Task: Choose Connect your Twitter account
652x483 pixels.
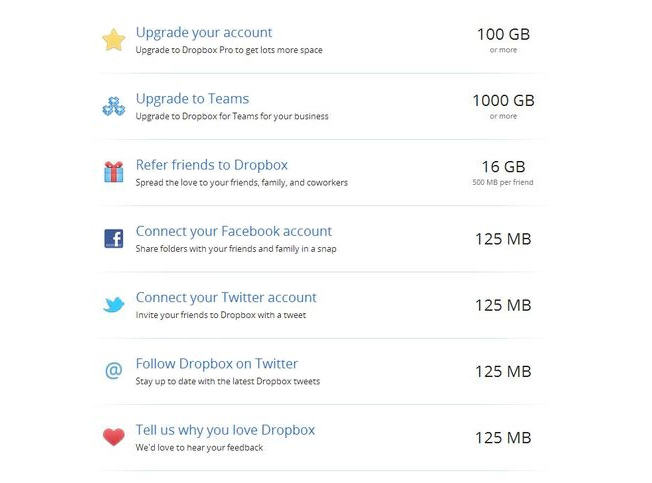Action: (226, 298)
